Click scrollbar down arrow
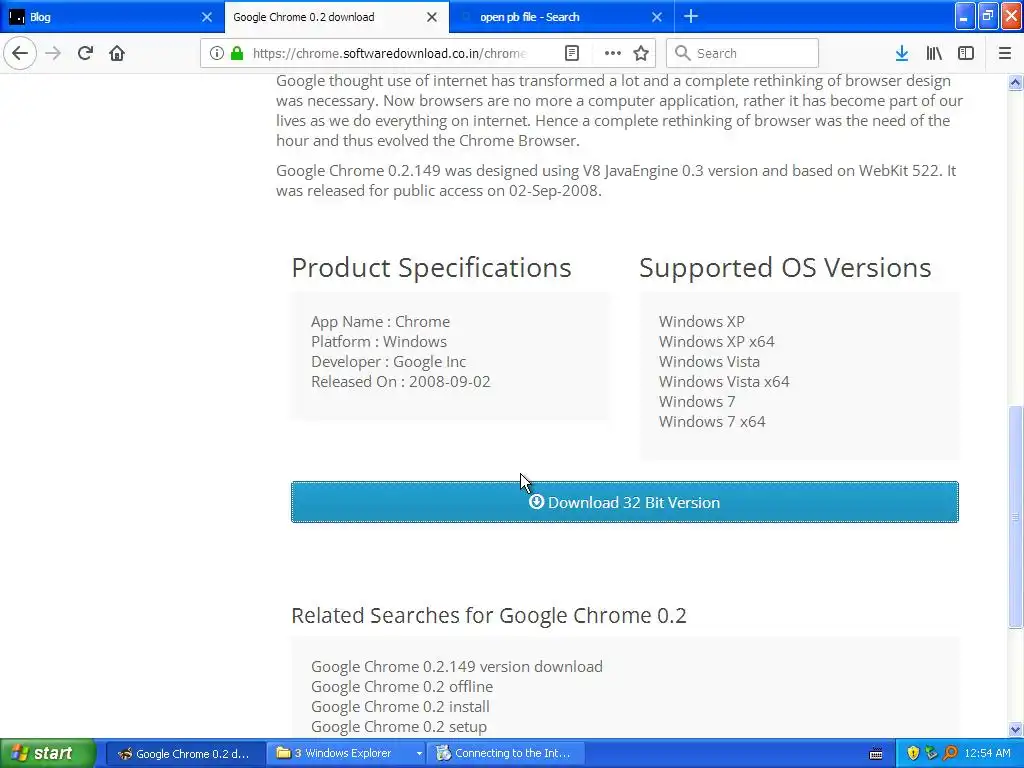1024x768 pixels. [1015, 729]
